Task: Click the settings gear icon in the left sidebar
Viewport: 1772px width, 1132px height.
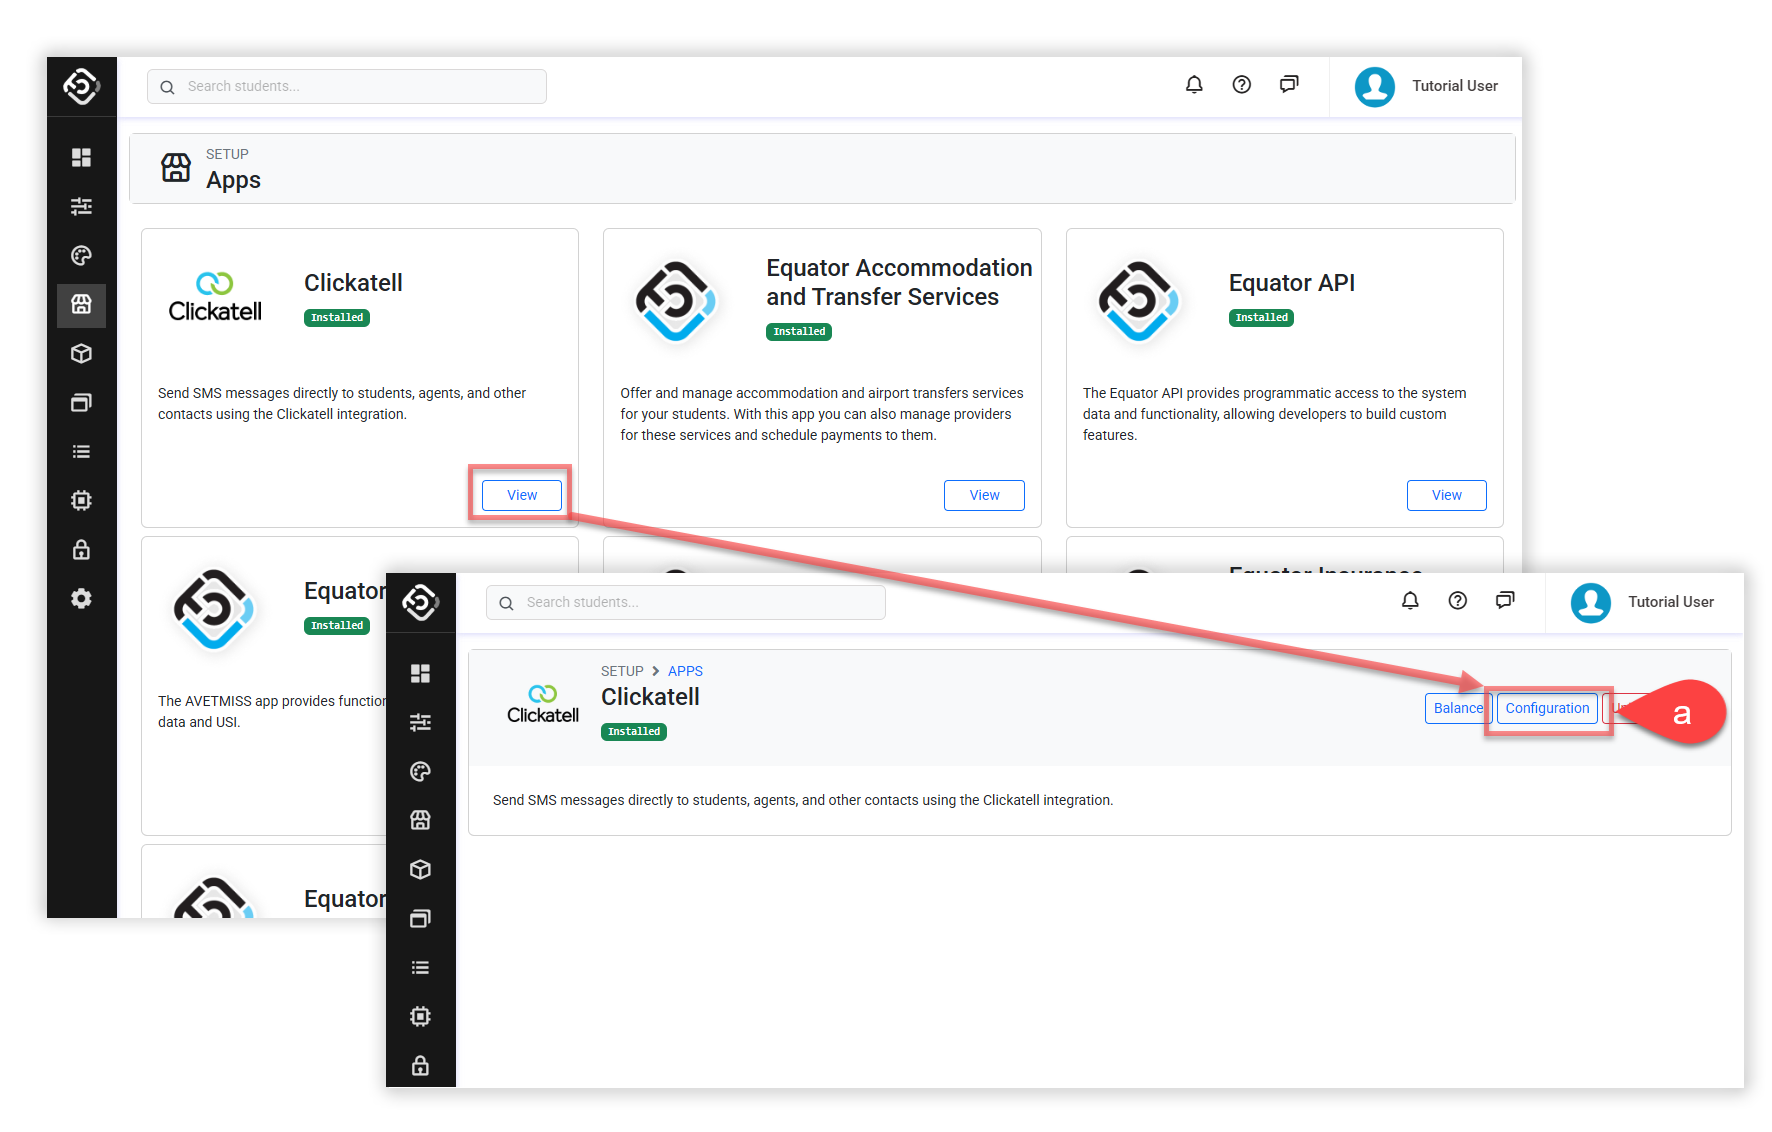Action: point(81,598)
